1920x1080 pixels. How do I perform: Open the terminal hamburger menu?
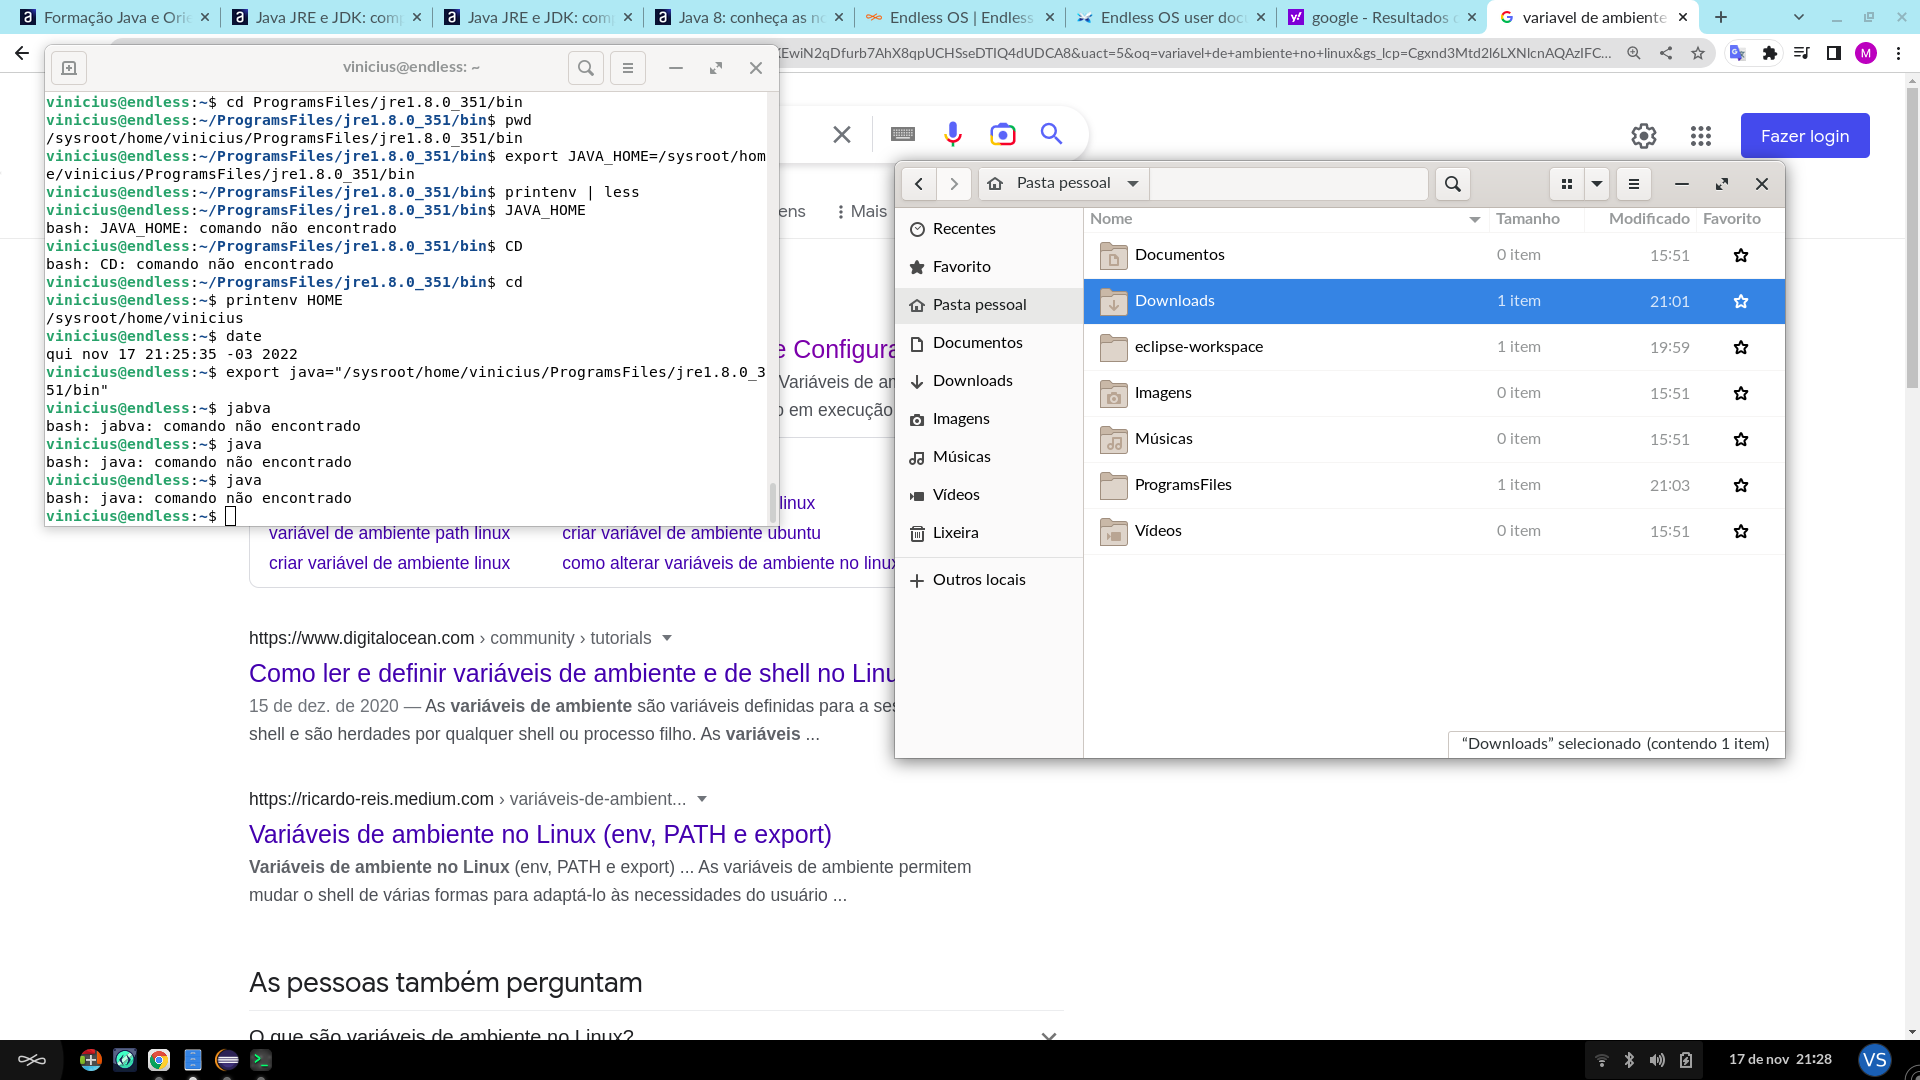click(628, 68)
